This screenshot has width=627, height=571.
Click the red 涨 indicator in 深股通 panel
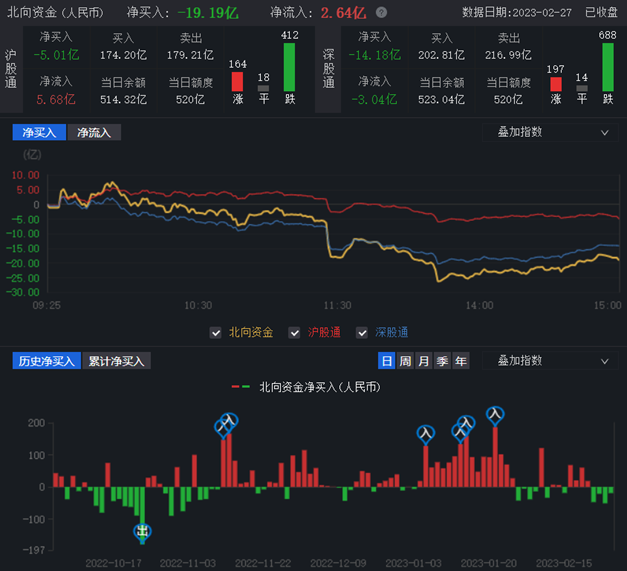click(x=556, y=88)
